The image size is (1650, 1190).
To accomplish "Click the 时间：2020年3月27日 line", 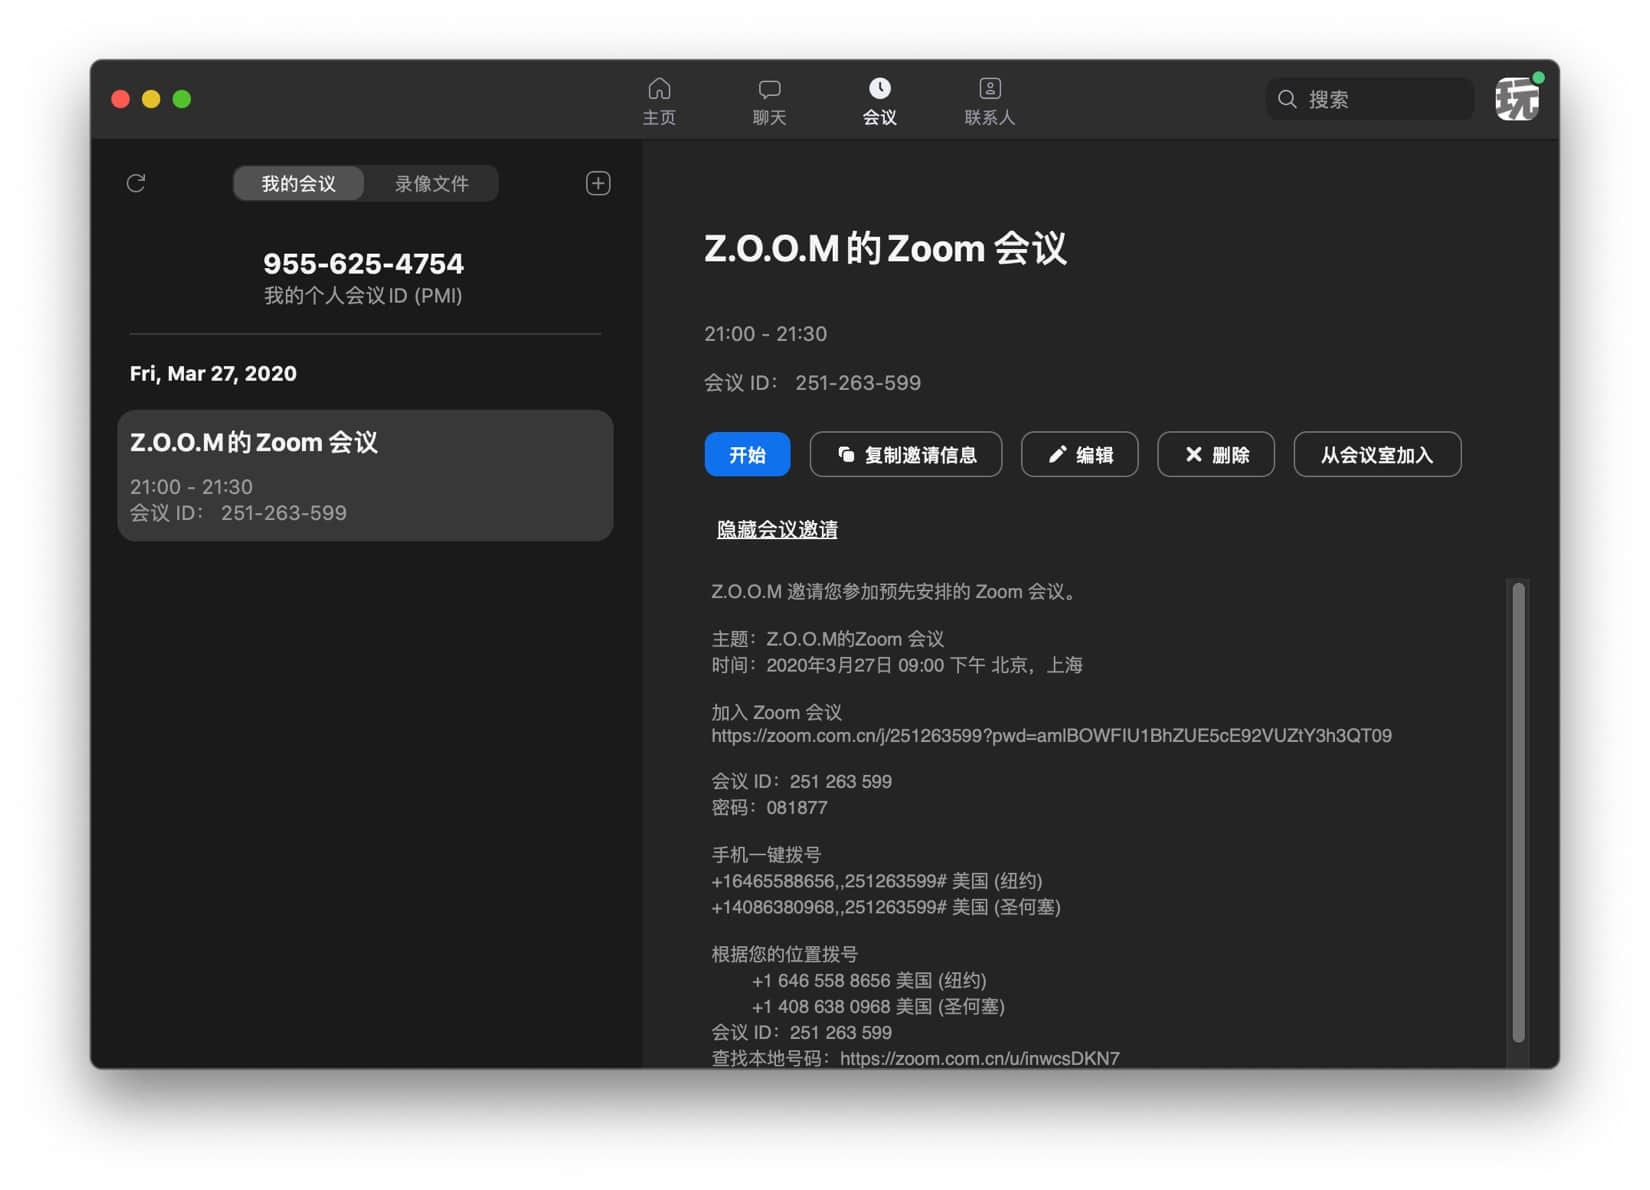I will 897,665.
